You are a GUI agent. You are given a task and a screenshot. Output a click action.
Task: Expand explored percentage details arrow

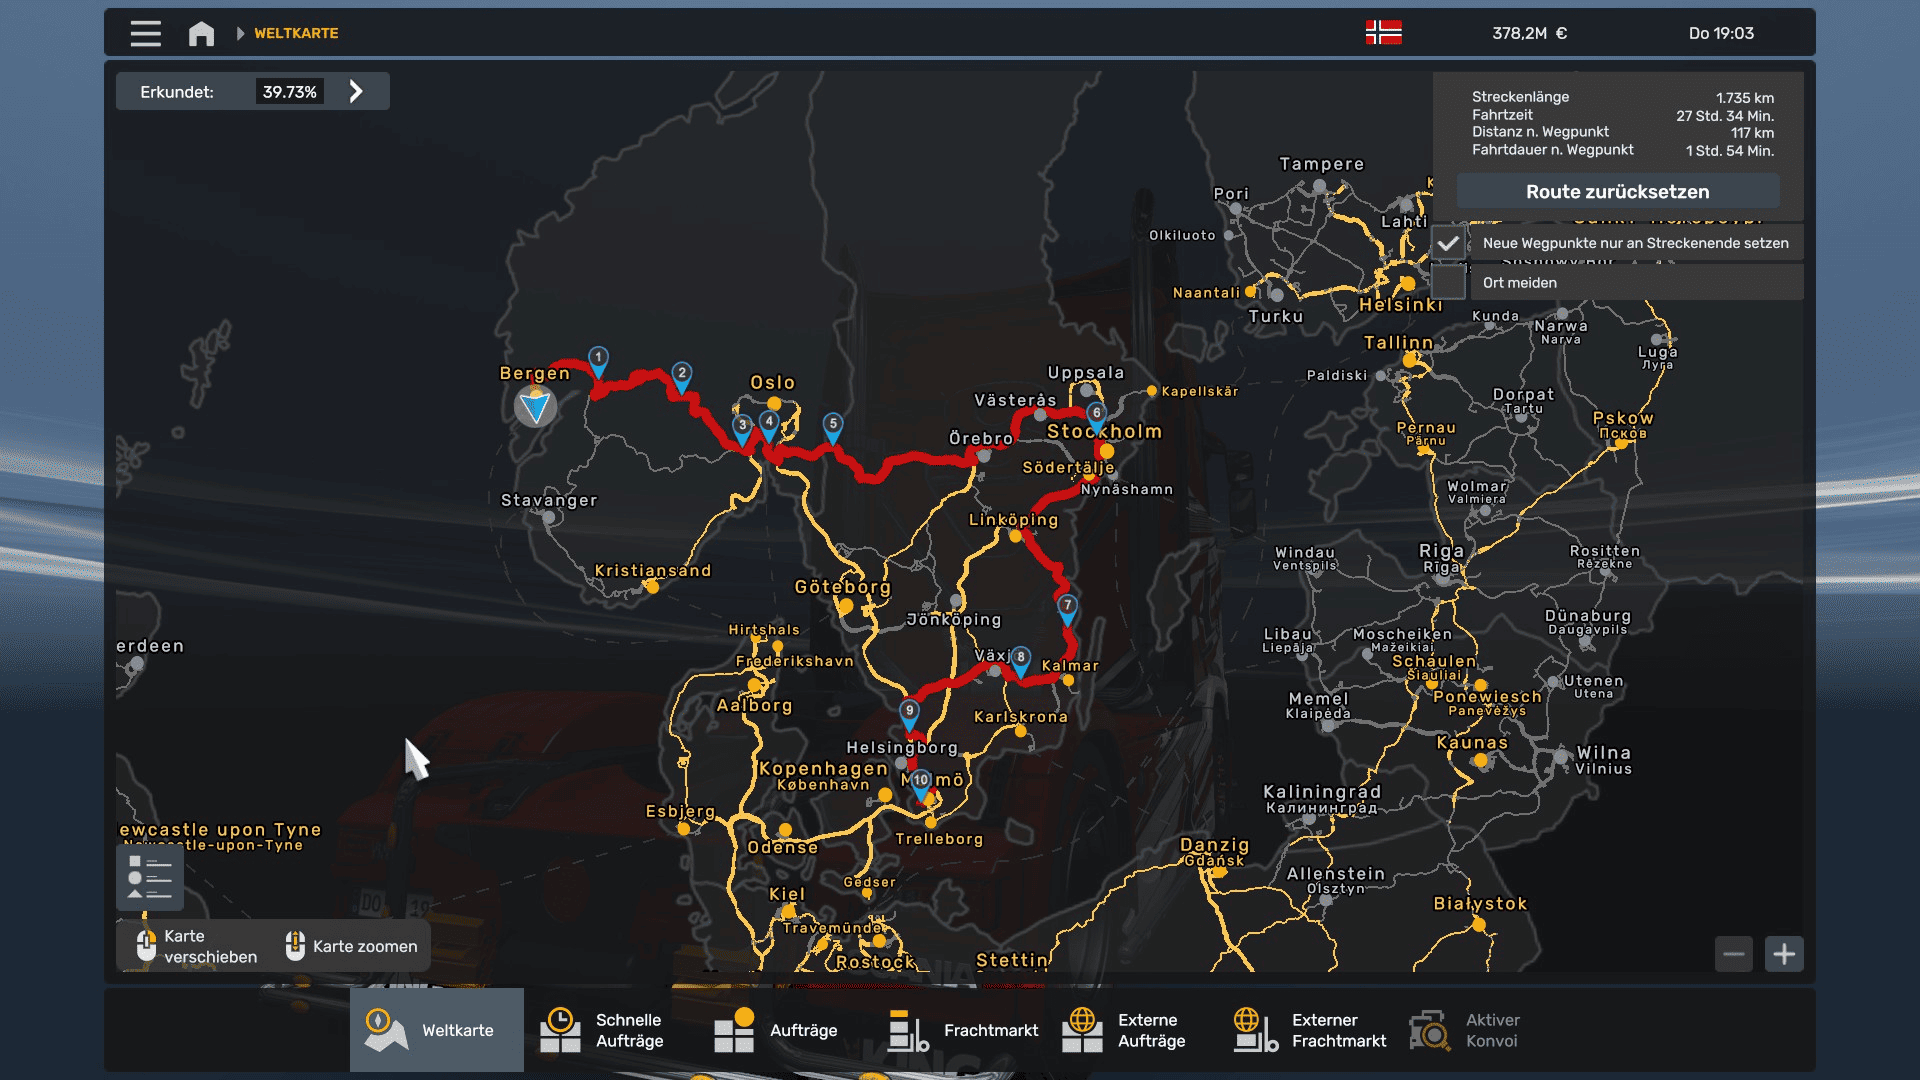pyautogui.click(x=356, y=92)
